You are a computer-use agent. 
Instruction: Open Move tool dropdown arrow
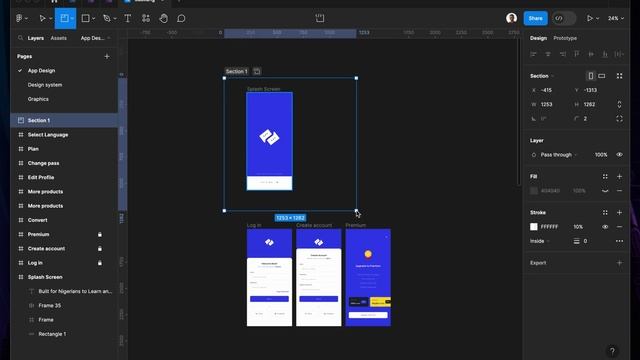click(51, 19)
